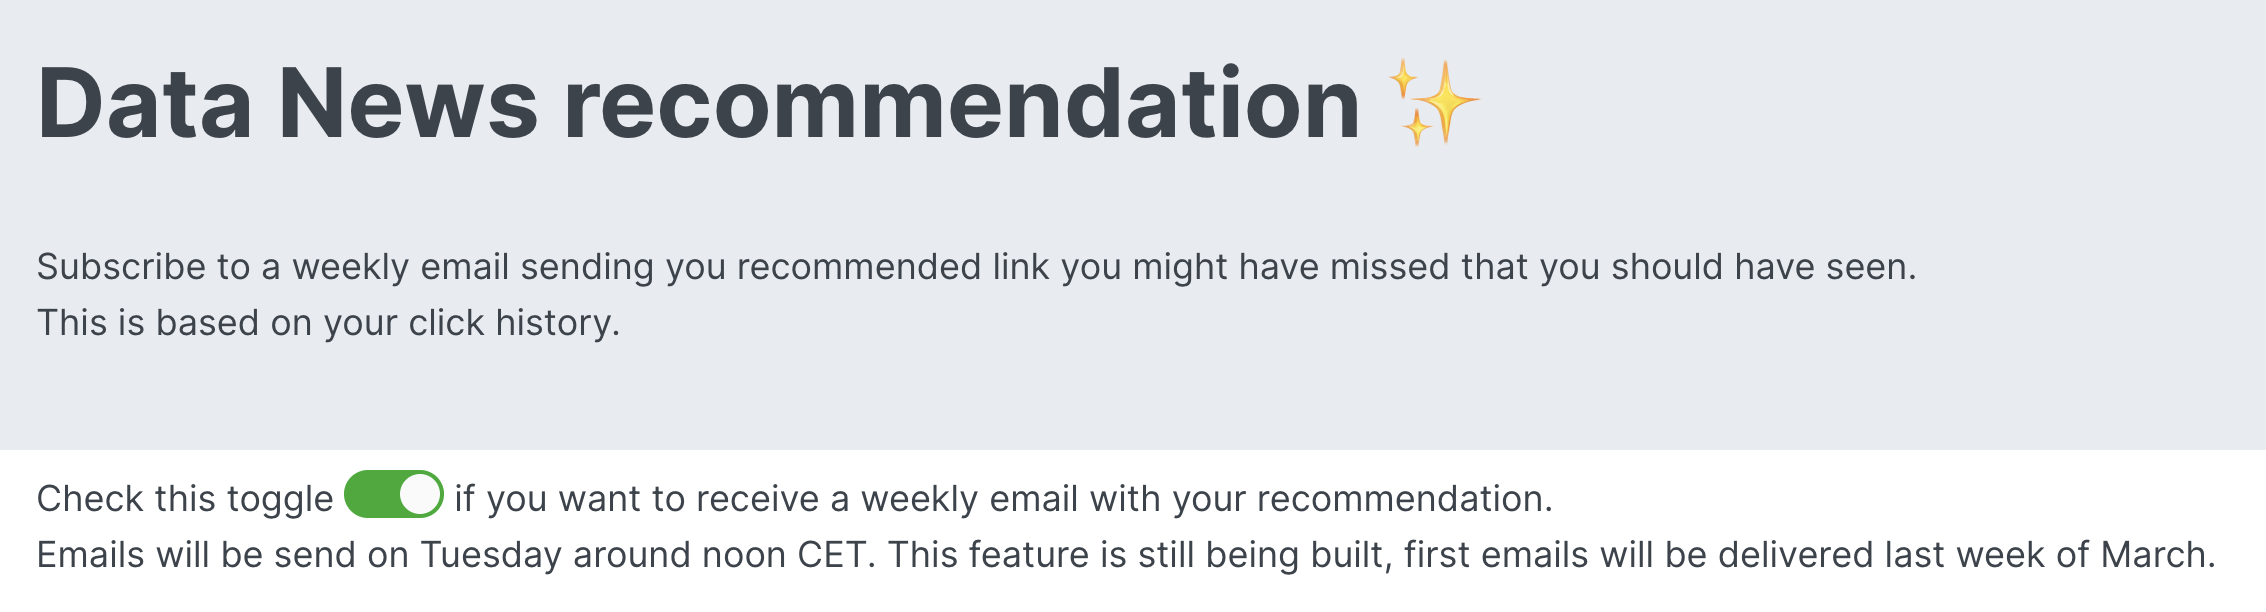Toggle the weekly email recommendation switch
The width and height of the screenshot is (2266, 612).
pos(393,495)
